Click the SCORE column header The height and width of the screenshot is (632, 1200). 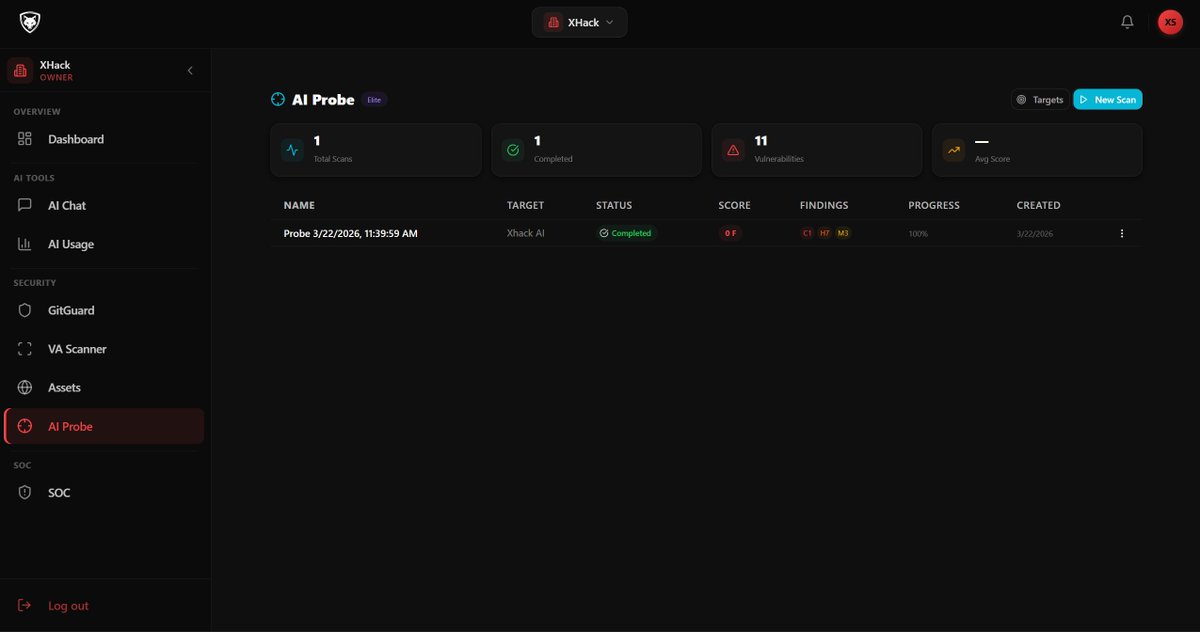tap(734, 205)
